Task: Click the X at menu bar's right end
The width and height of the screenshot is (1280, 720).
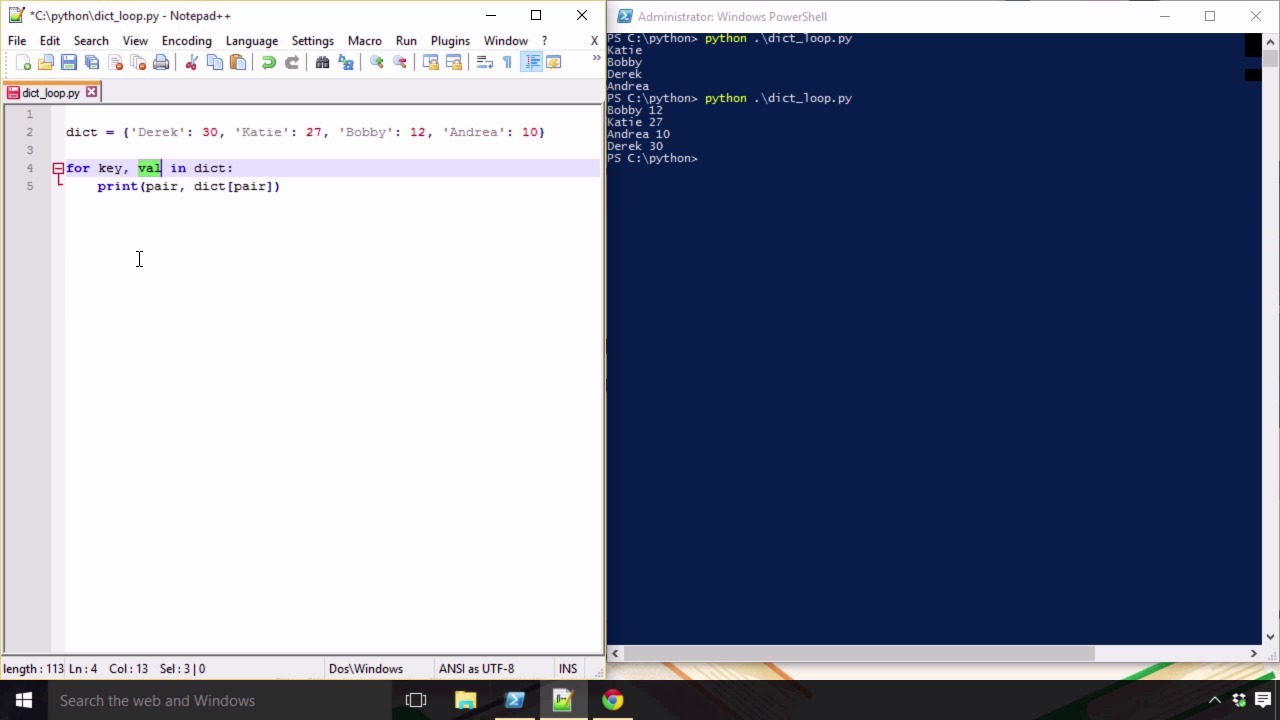Action: (594, 41)
